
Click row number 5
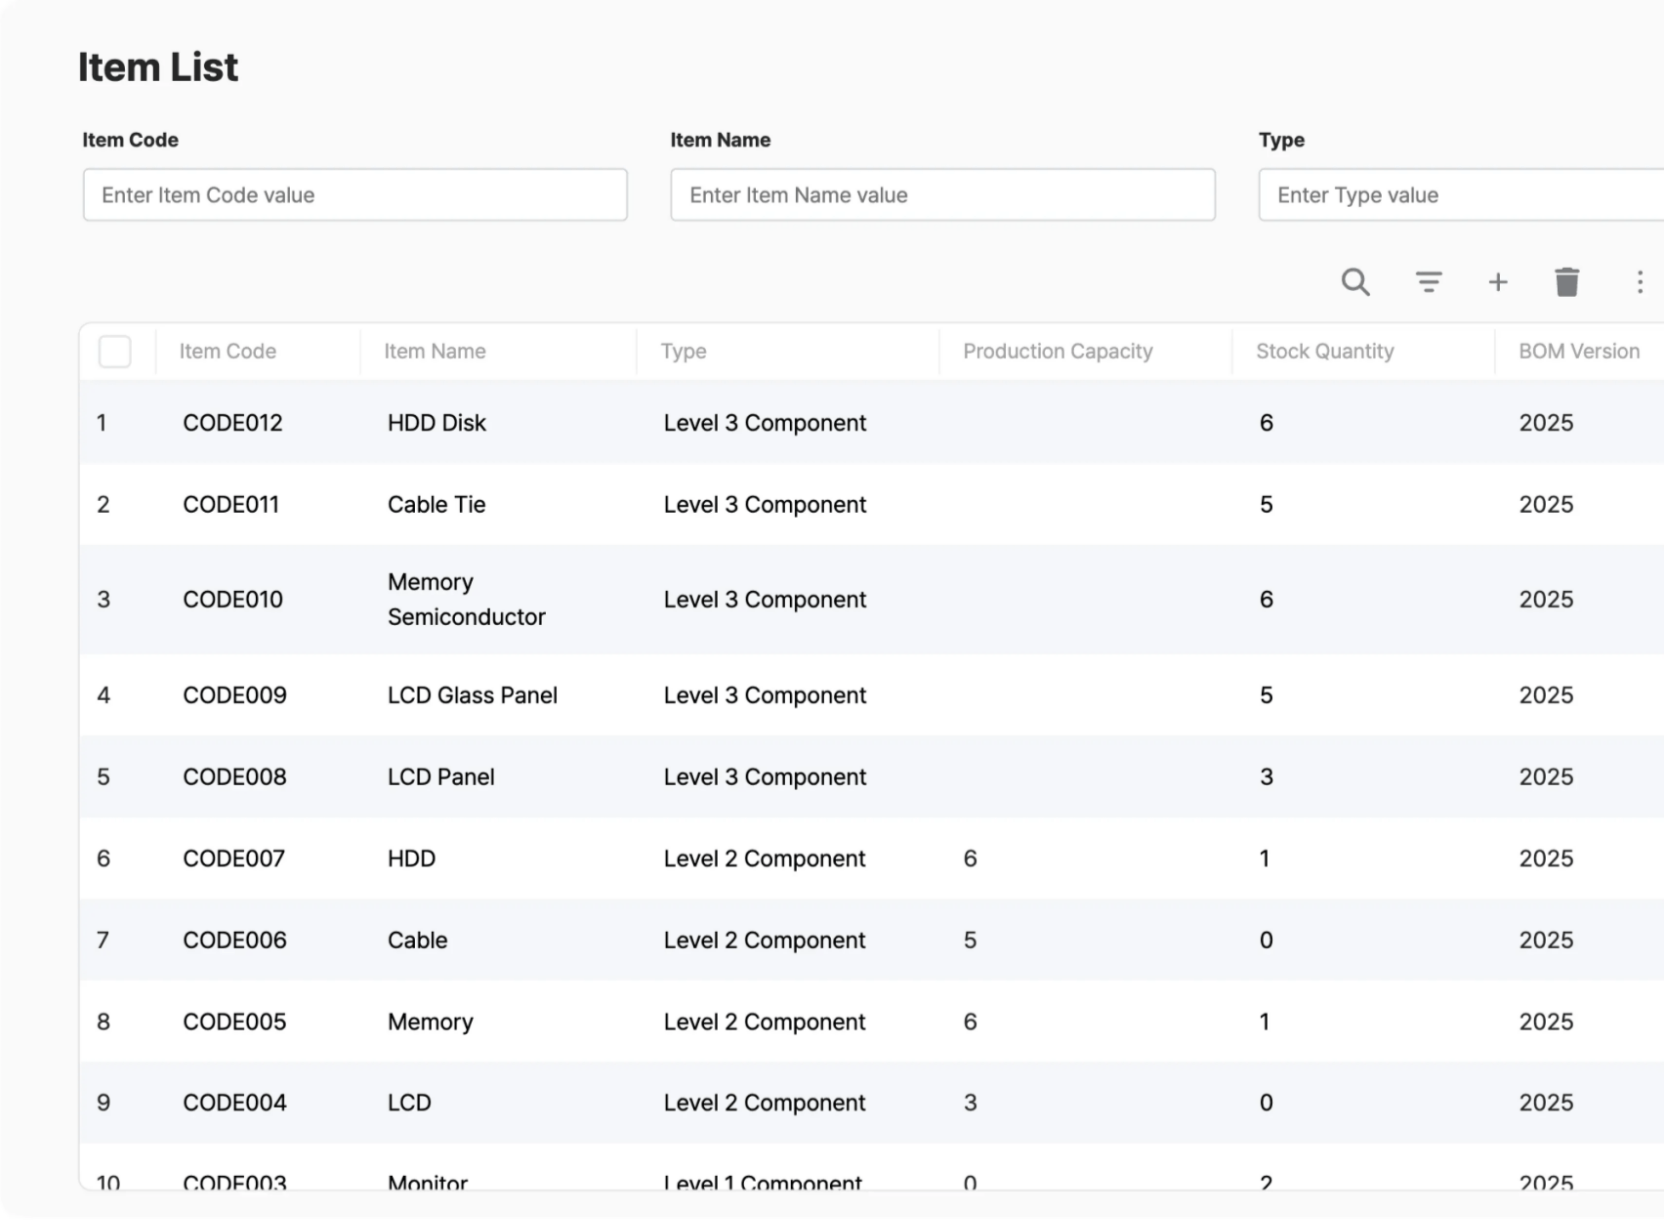[103, 777]
